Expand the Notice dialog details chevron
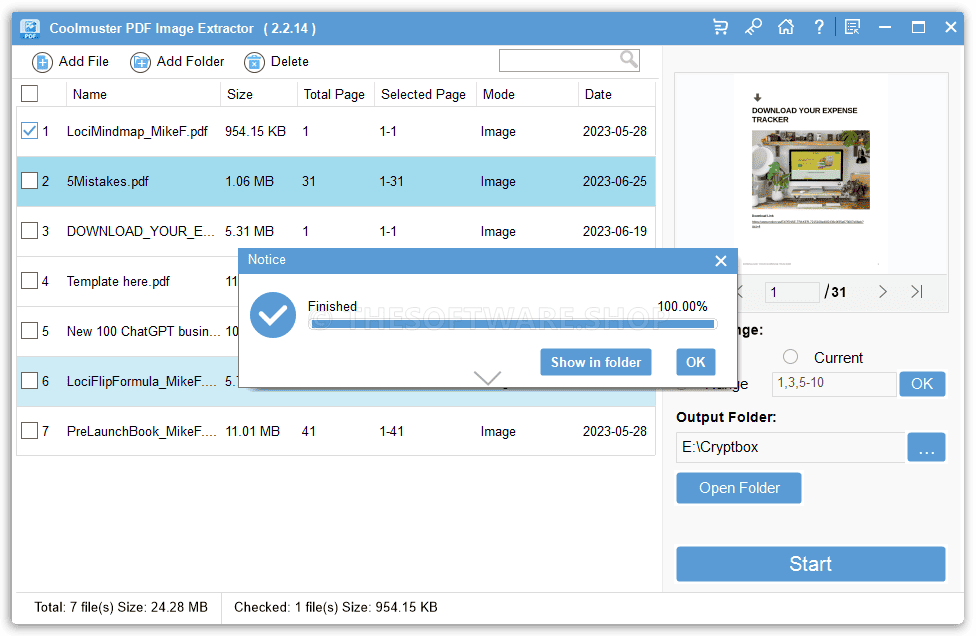Image resolution: width=976 pixels, height=636 pixels. tap(487, 378)
